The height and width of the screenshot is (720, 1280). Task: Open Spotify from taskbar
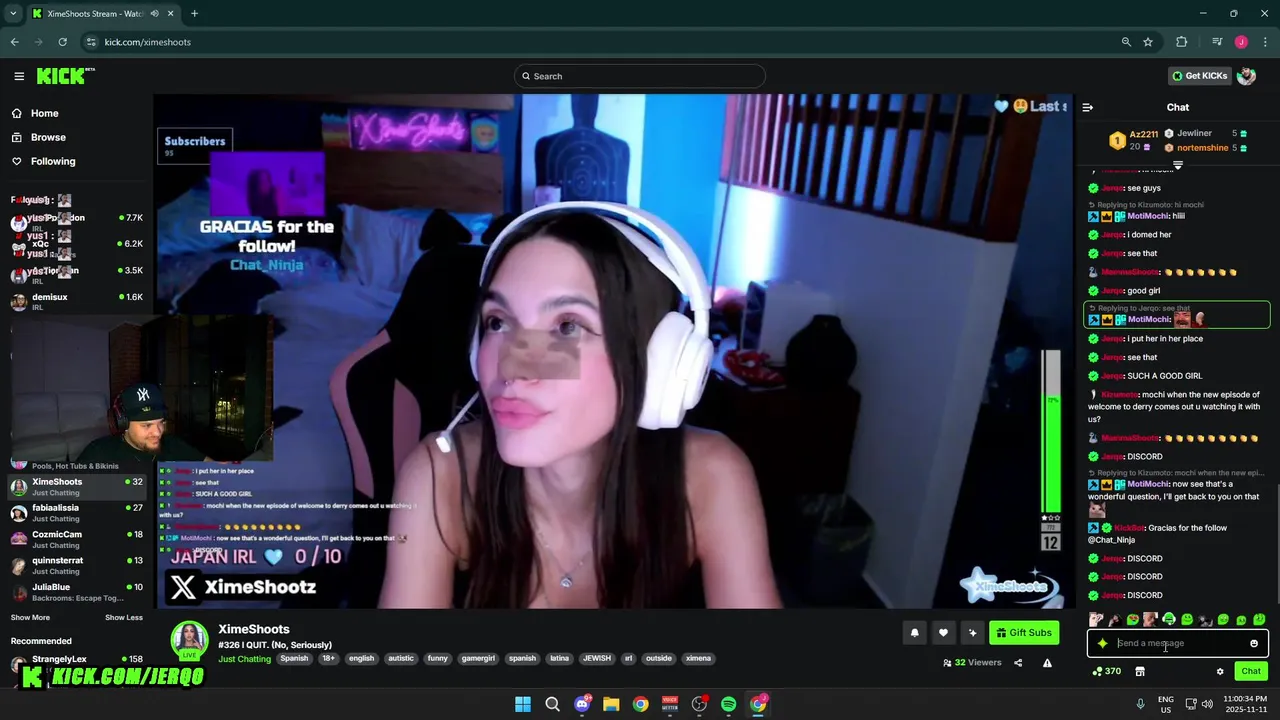point(729,704)
